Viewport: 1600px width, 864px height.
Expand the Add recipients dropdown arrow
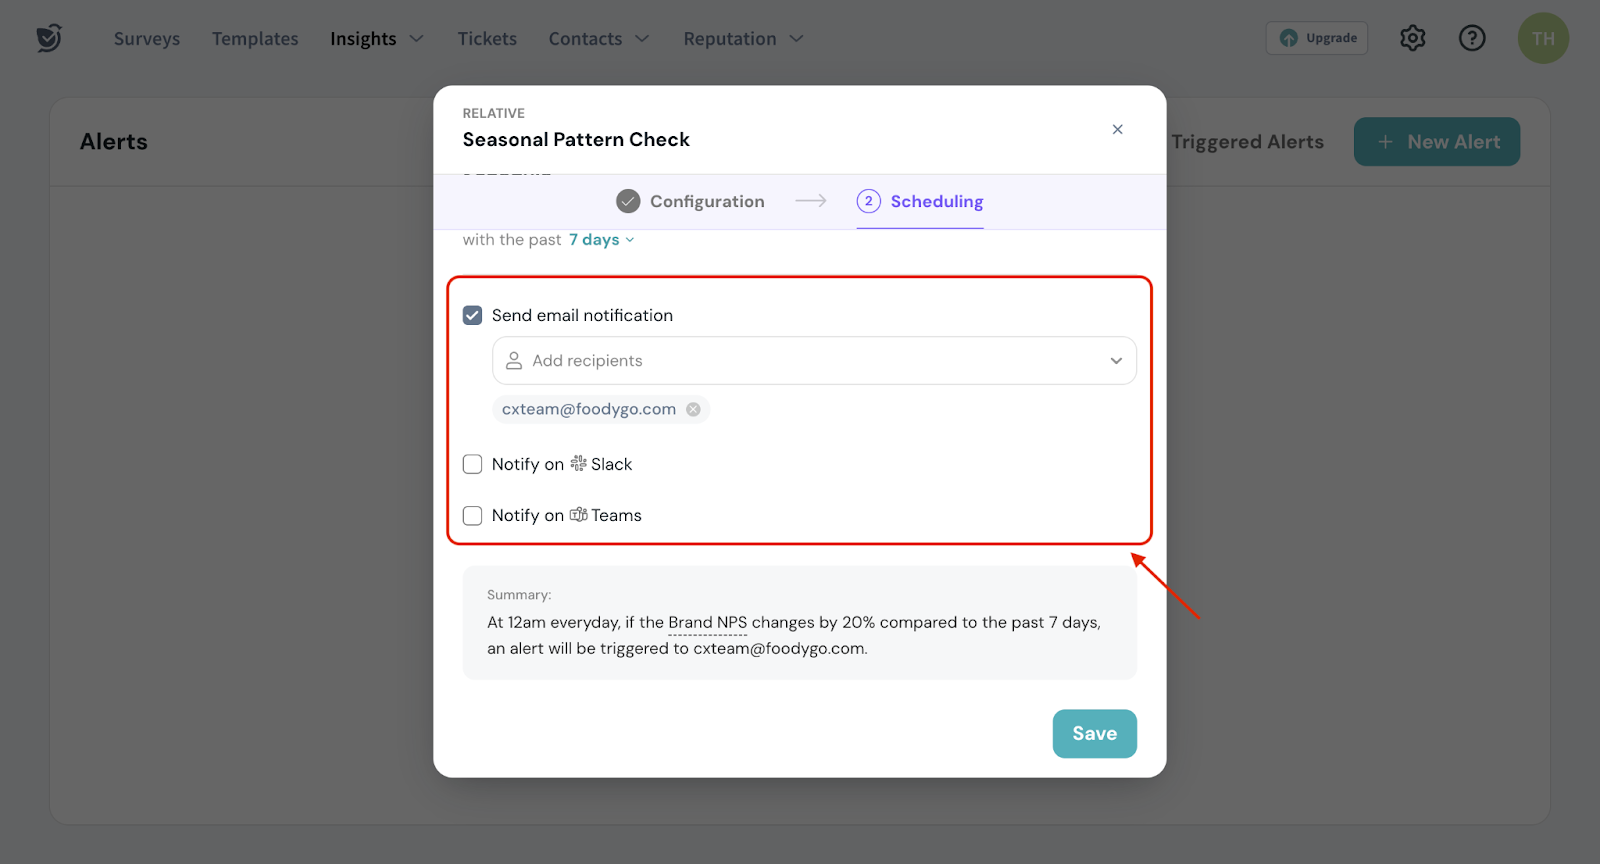(x=1116, y=361)
